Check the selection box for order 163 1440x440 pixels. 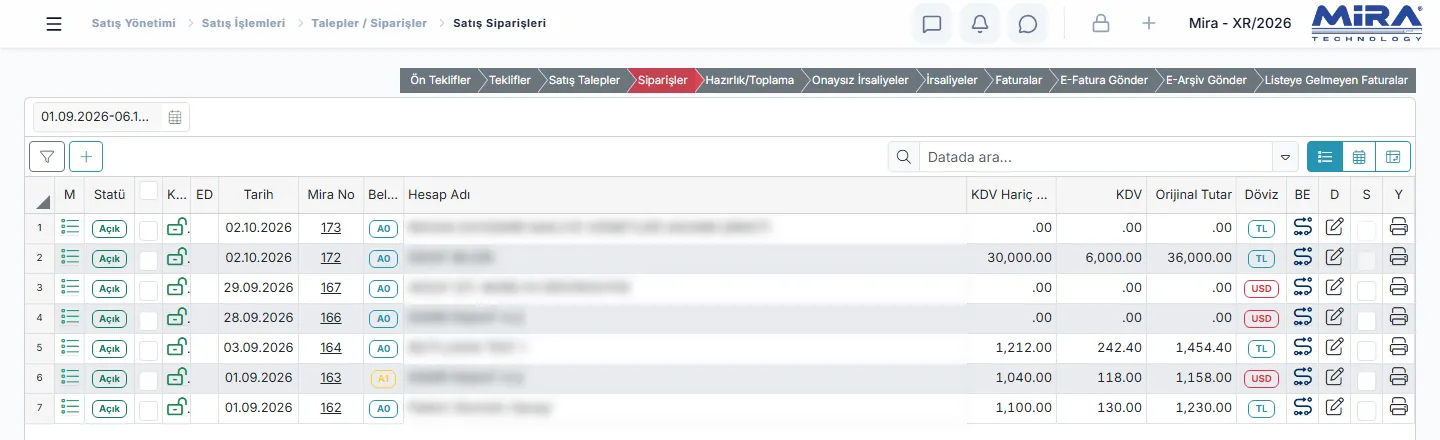tap(148, 381)
